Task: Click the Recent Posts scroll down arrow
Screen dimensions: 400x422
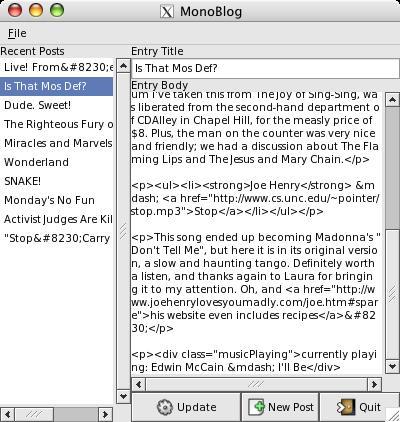Action: tap(123, 396)
